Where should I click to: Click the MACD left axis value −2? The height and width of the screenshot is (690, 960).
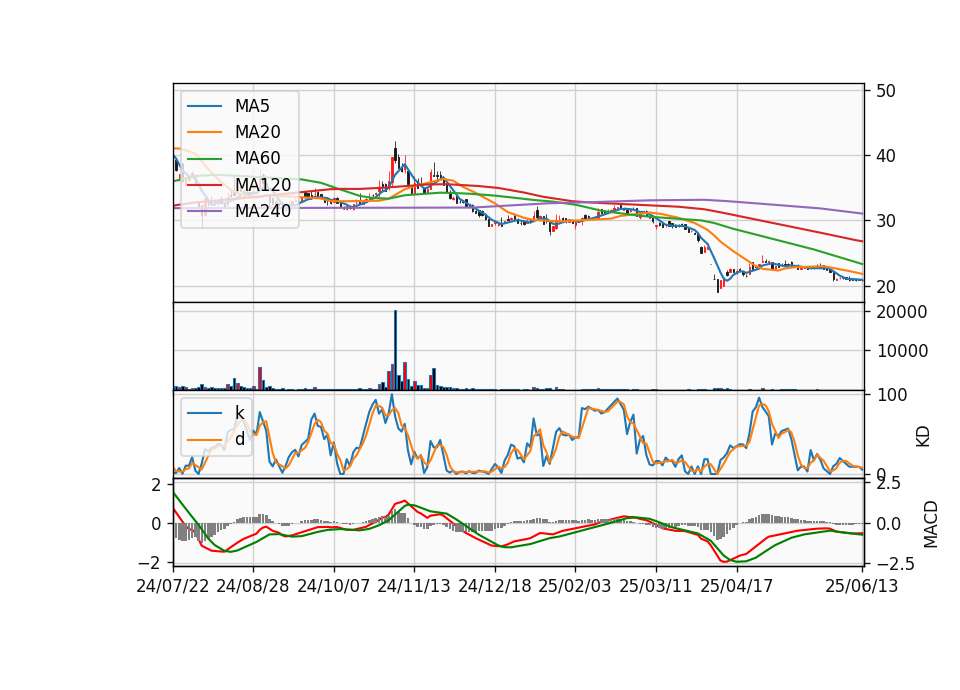pos(151,562)
